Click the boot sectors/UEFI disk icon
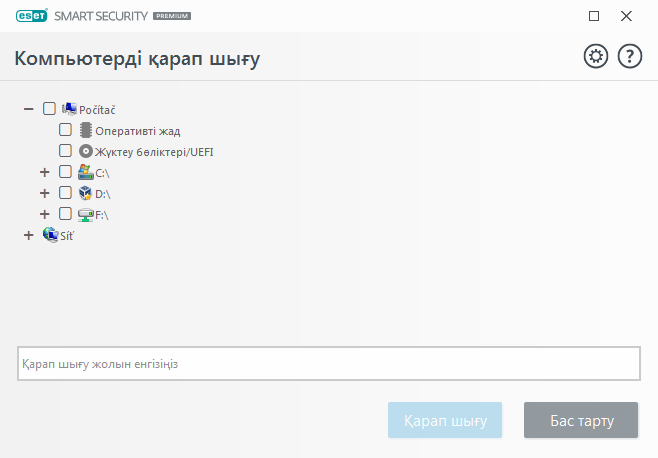Screen dimensions: 658x458 (86, 151)
